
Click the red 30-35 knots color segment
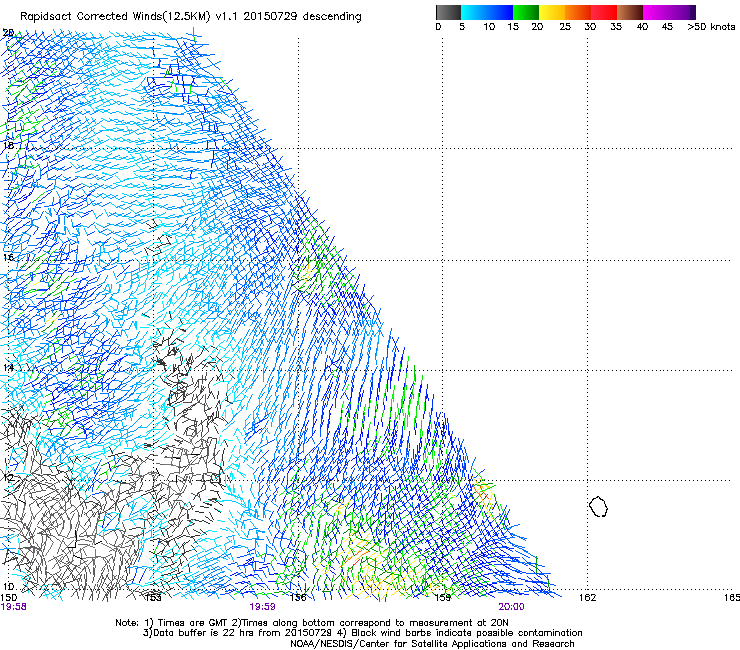(604, 12)
